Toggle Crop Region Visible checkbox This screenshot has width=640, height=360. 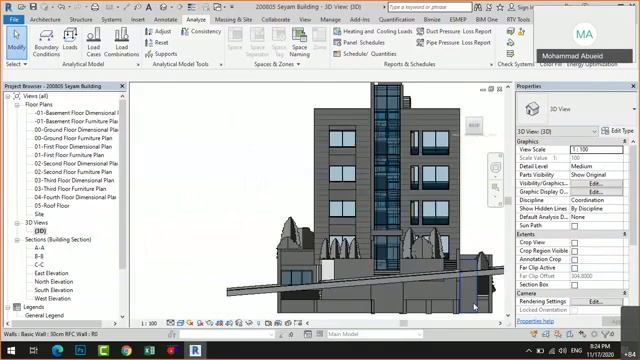pos(574,251)
